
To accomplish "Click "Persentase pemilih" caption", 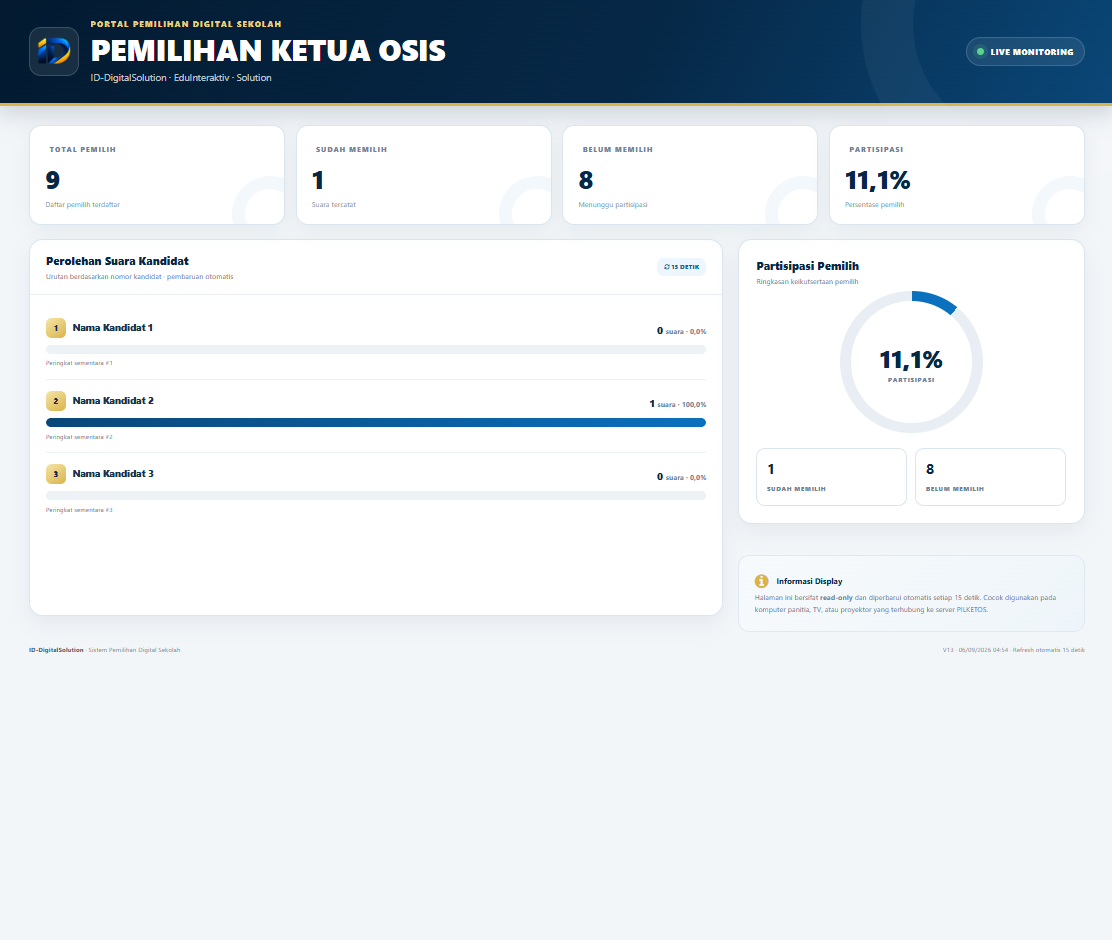I will (x=874, y=204).
